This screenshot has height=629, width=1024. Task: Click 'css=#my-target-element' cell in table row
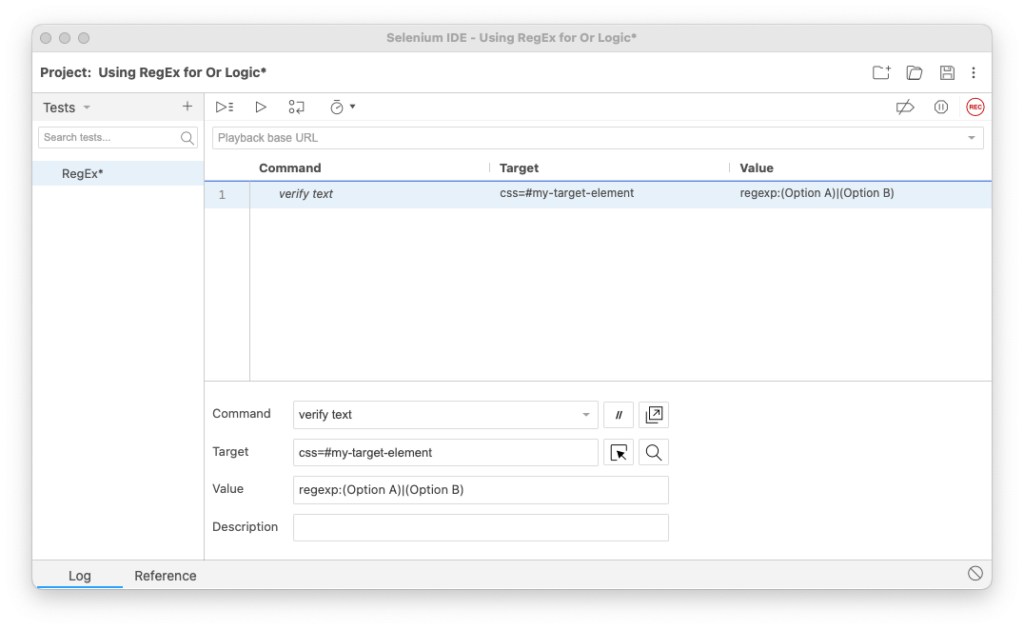[x=567, y=193]
